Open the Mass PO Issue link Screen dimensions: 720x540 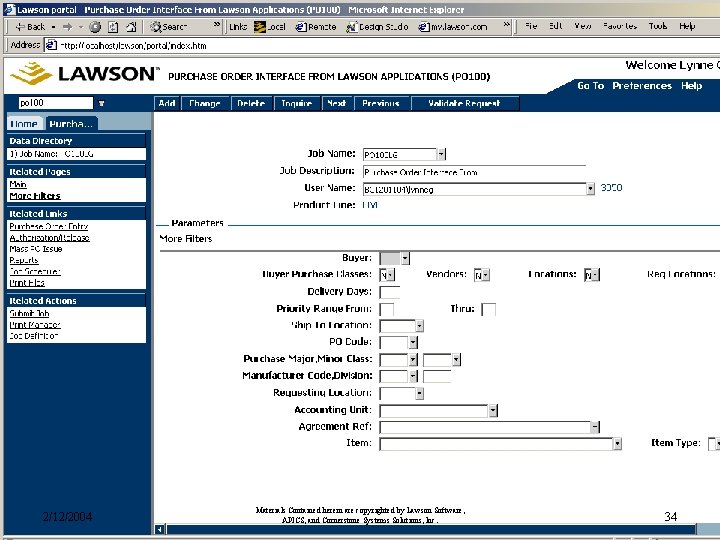point(36,249)
